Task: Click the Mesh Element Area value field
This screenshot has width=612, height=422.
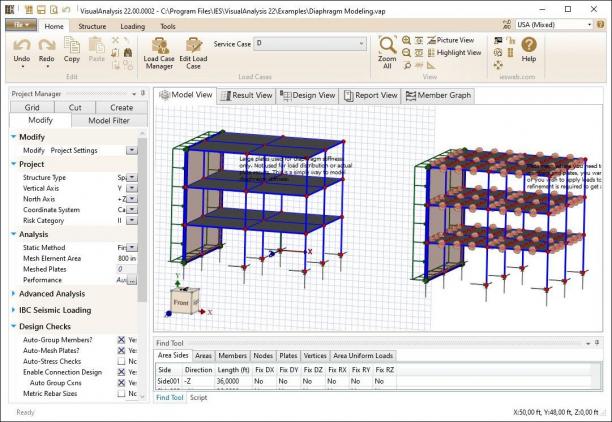Action: pos(127,258)
